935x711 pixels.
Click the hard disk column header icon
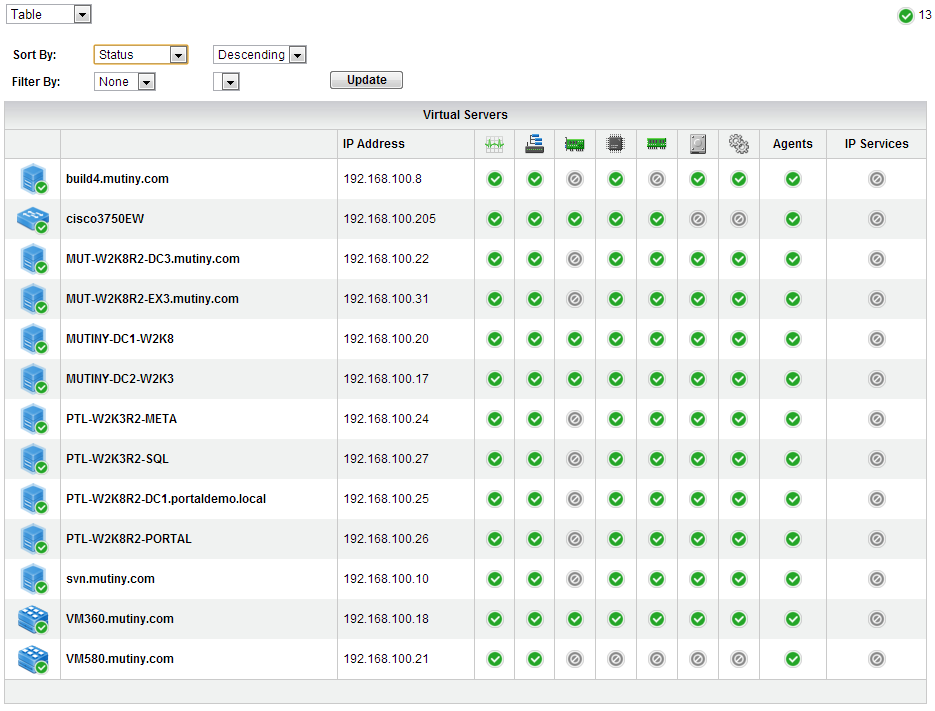pos(698,144)
